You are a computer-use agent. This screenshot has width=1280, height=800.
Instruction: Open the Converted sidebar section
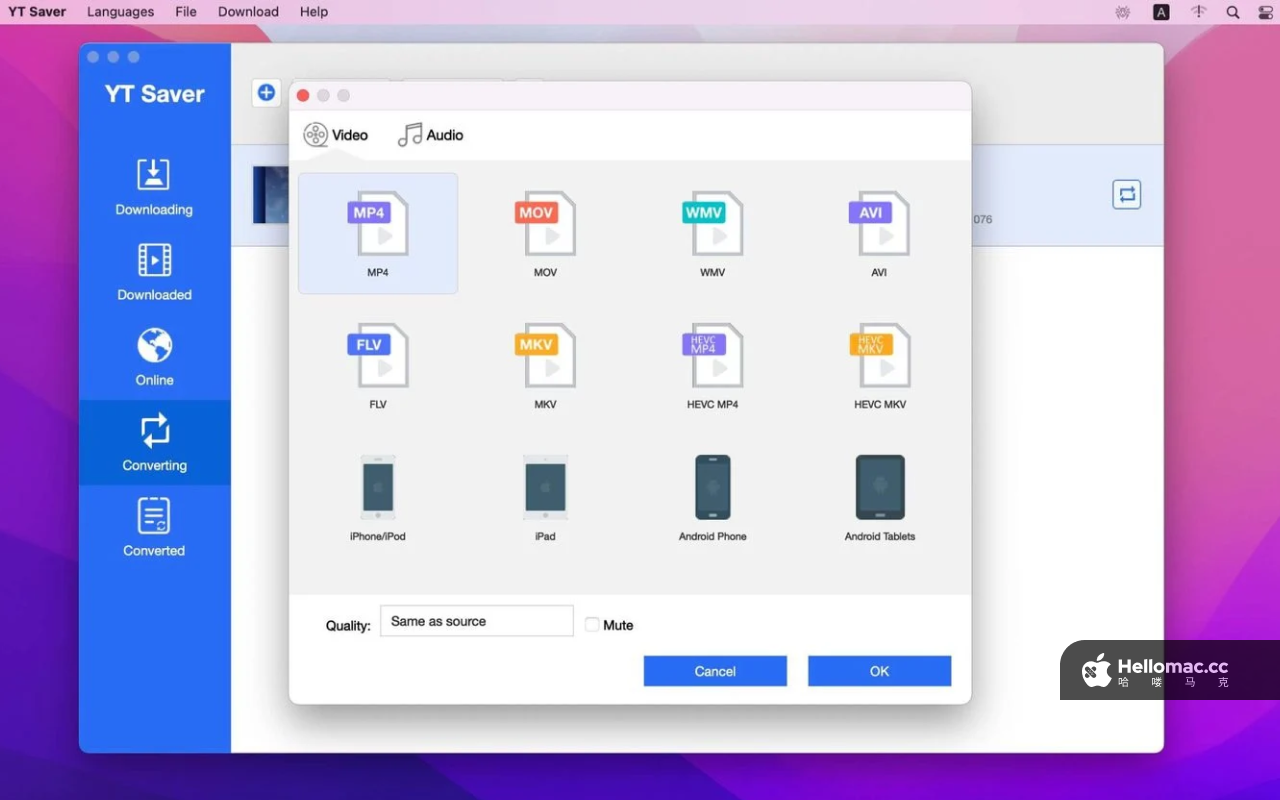pos(154,528)
